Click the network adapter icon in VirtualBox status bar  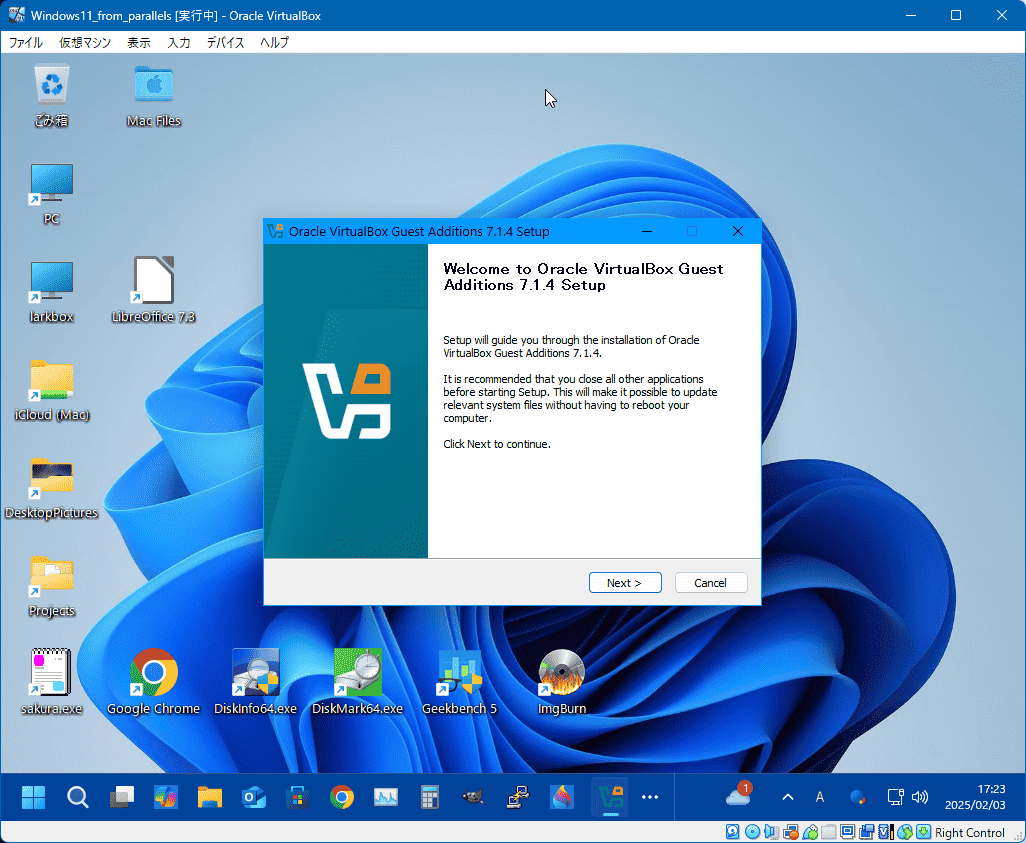tap(790, 832)
